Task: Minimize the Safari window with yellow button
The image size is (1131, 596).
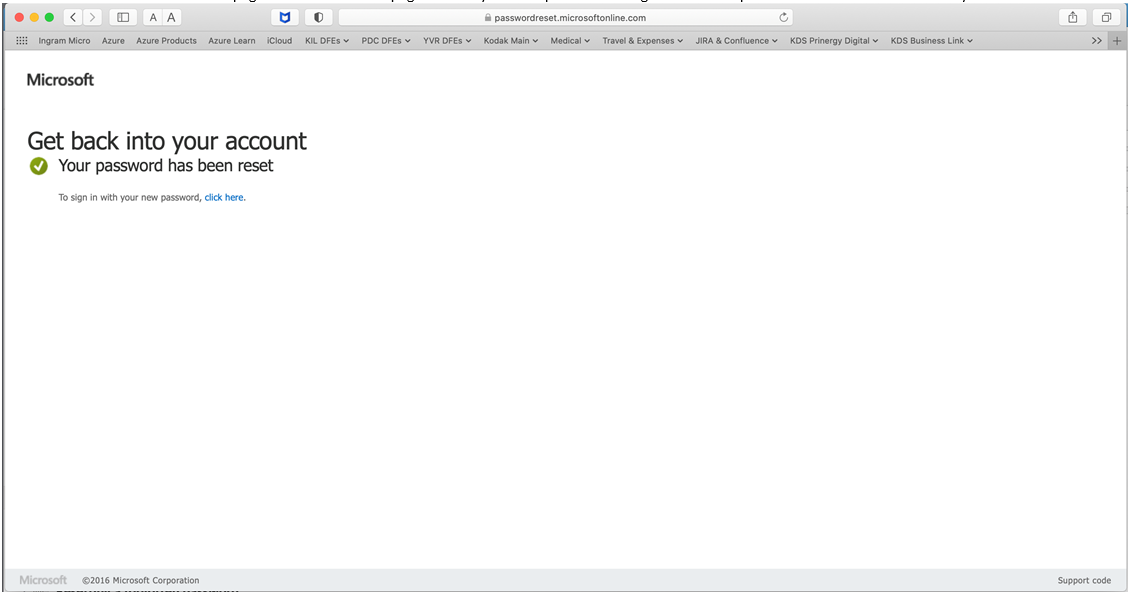Action: coord(34,17)
